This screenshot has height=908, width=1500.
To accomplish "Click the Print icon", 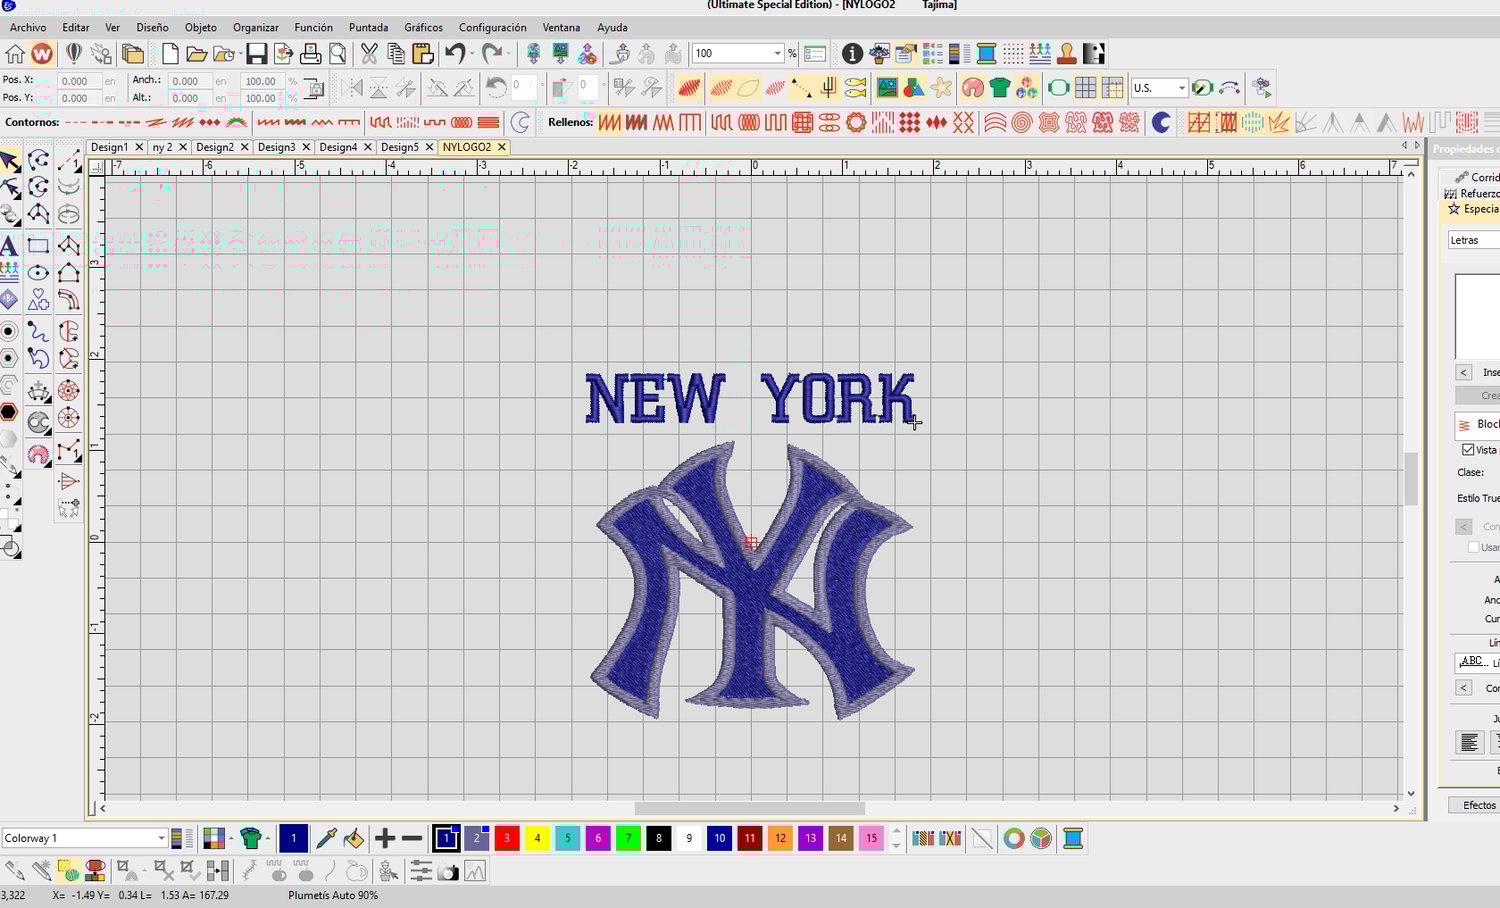I will pyautogui.click(x=311, y=53).
